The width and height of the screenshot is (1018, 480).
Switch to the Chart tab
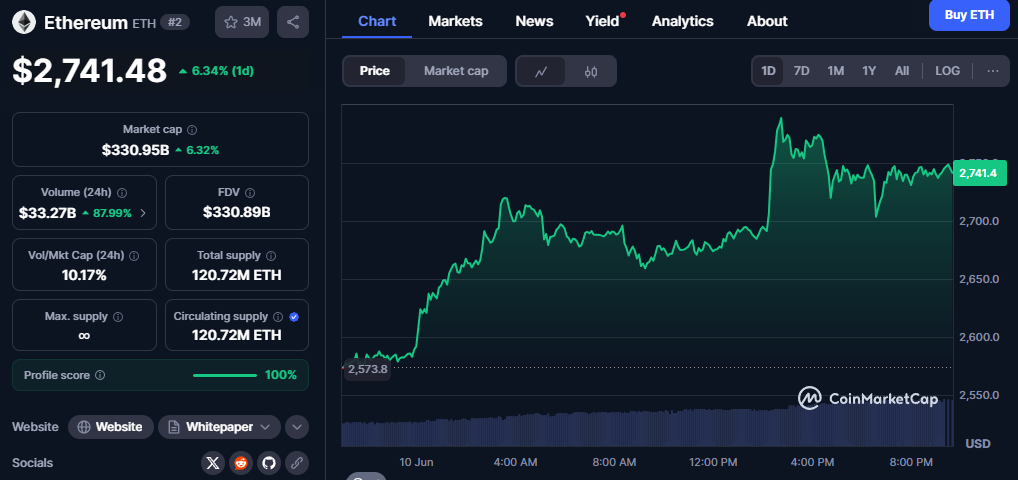coord(377,21)
